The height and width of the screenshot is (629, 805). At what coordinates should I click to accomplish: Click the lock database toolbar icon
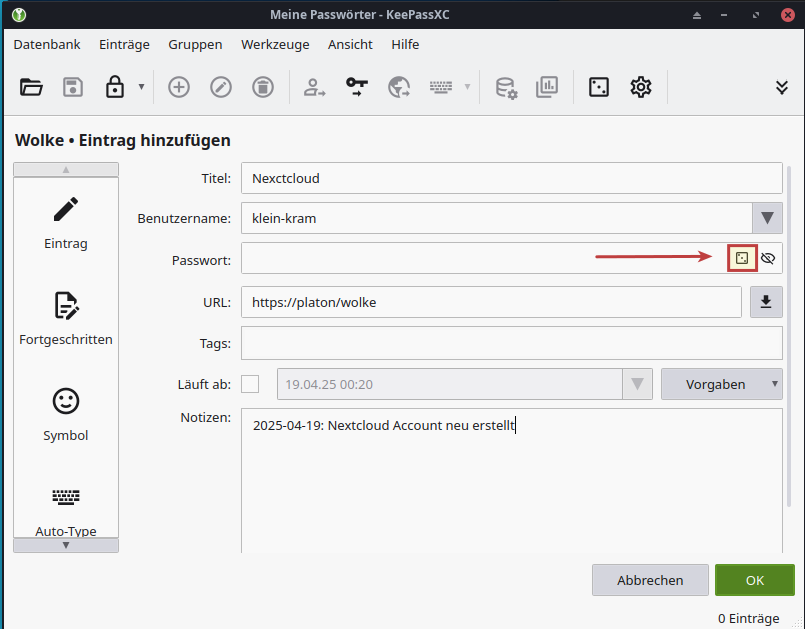coord(115,87)
